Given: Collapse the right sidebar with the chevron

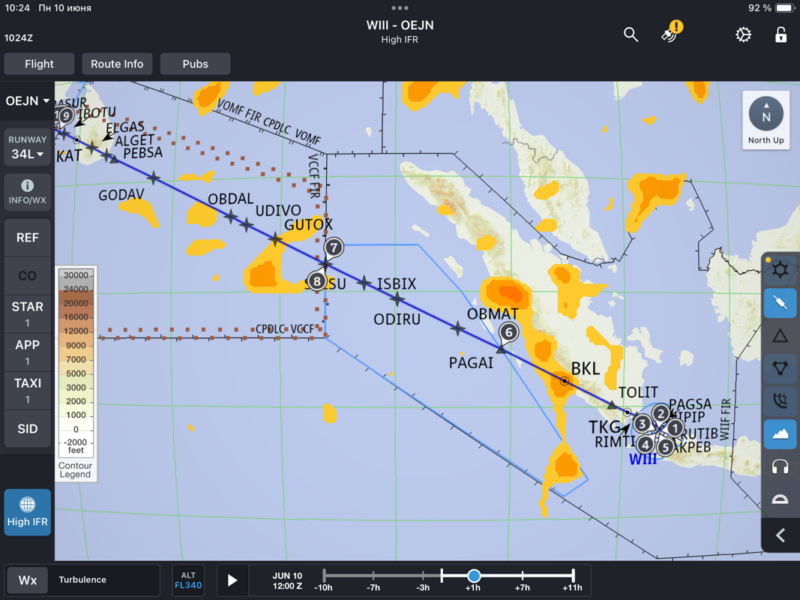Looking at the screenshot, I should pyautogui.click(x=780, y=533).
